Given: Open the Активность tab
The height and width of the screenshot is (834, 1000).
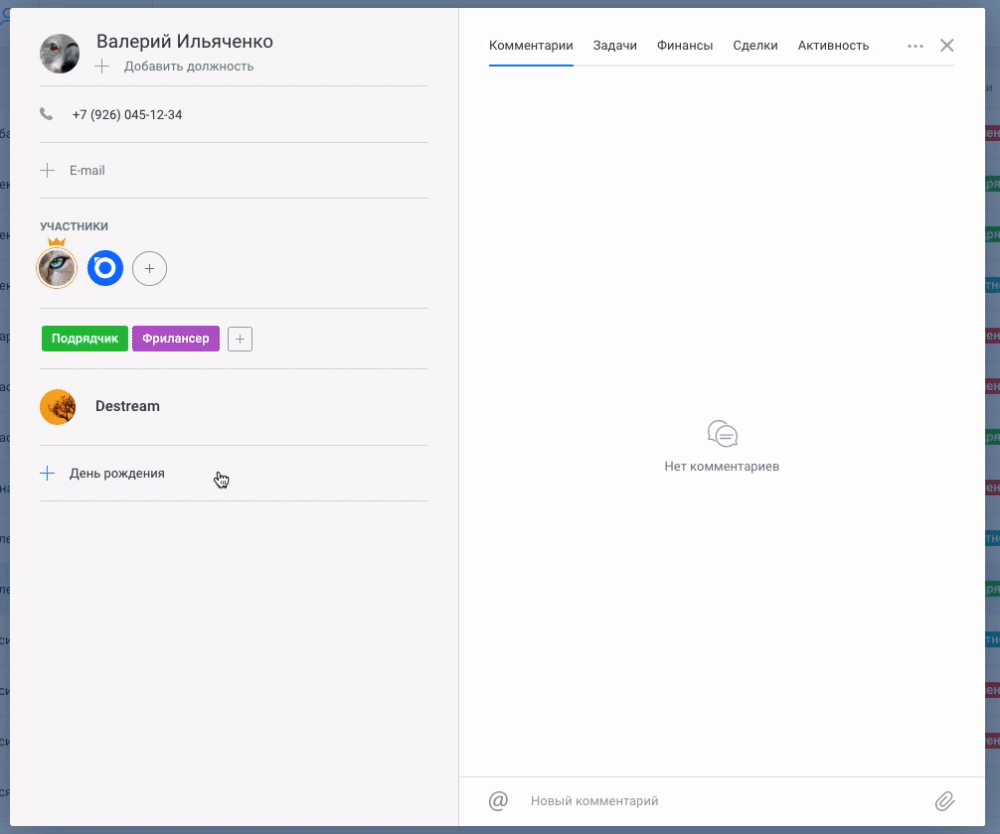Looking at the screenshot, I should pos(833,46).
